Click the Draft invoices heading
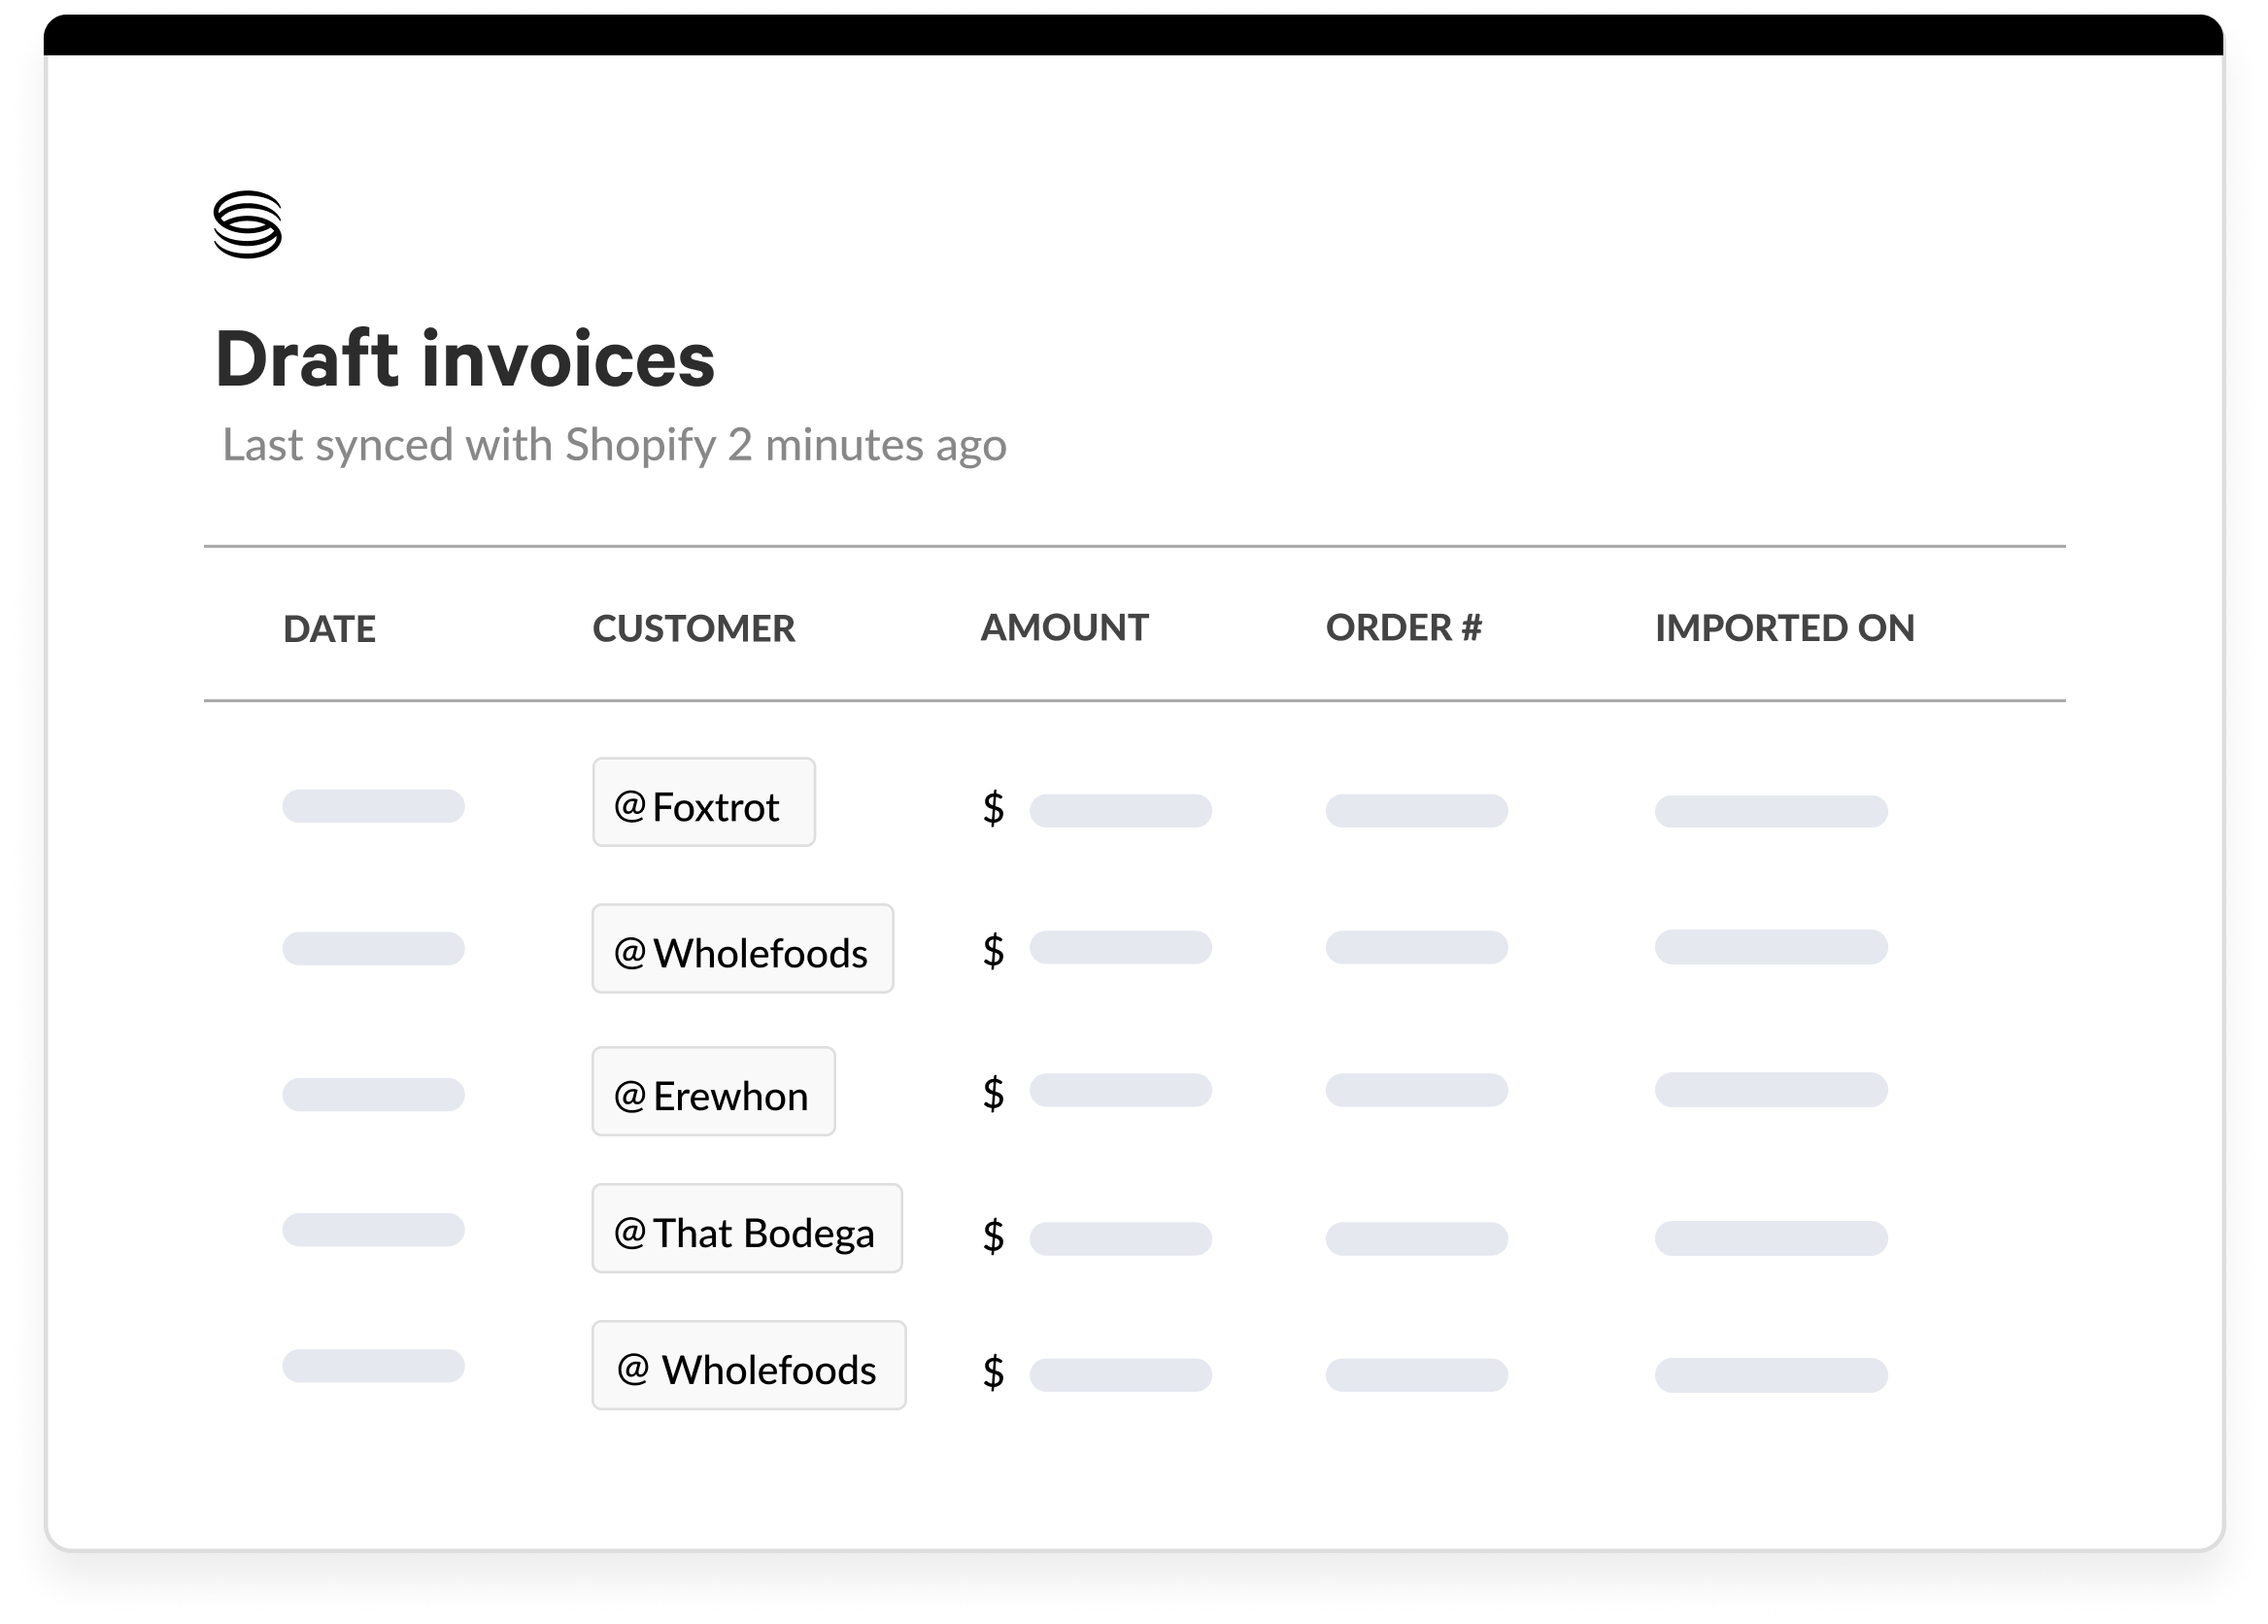Image resolution: width=2268 pixels, height=1624 pixels. 465,359
